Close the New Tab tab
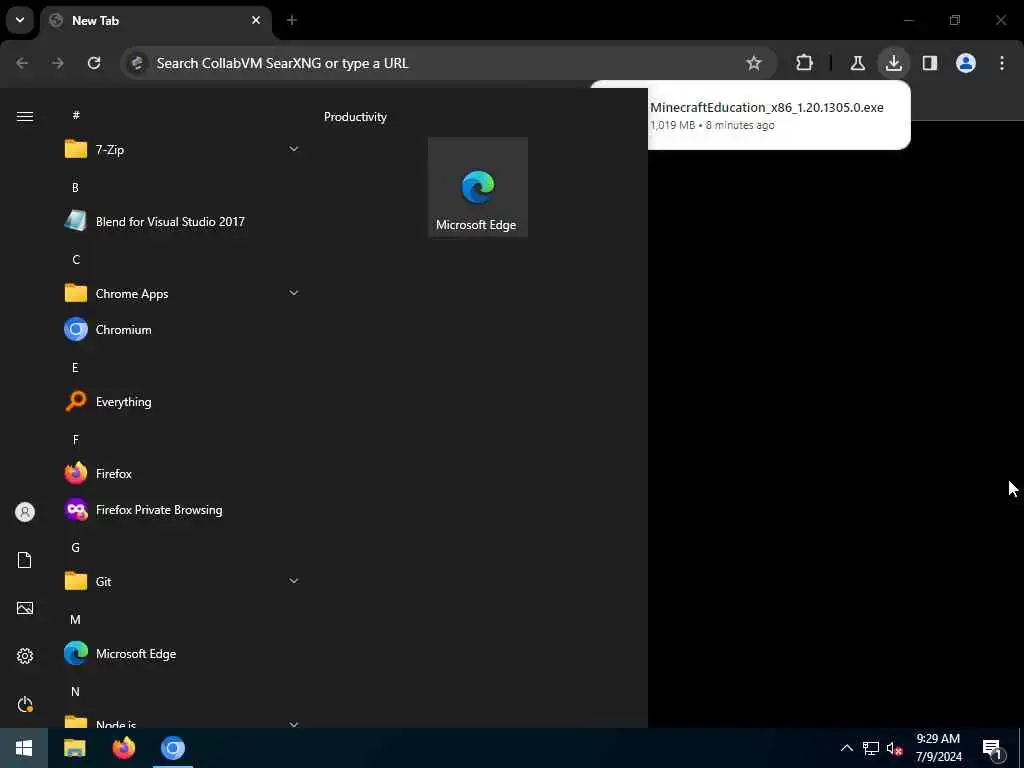The height and width of the screenshot is (768, 1024). pos(256,20)
